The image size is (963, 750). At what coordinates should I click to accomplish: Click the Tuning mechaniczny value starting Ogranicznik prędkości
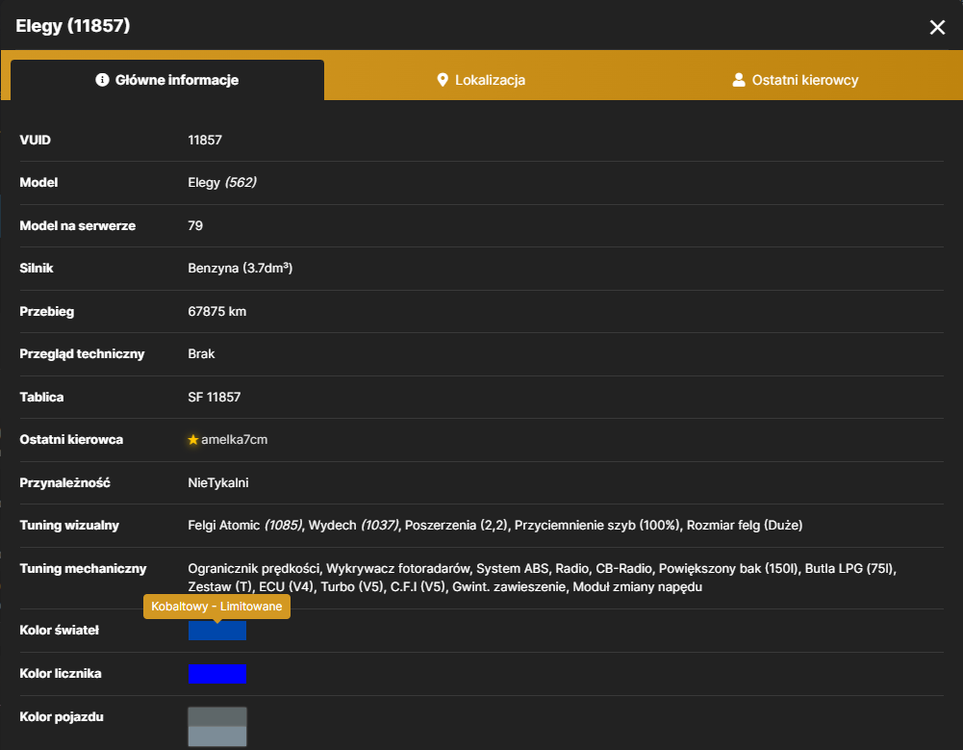tap(542, 577)
